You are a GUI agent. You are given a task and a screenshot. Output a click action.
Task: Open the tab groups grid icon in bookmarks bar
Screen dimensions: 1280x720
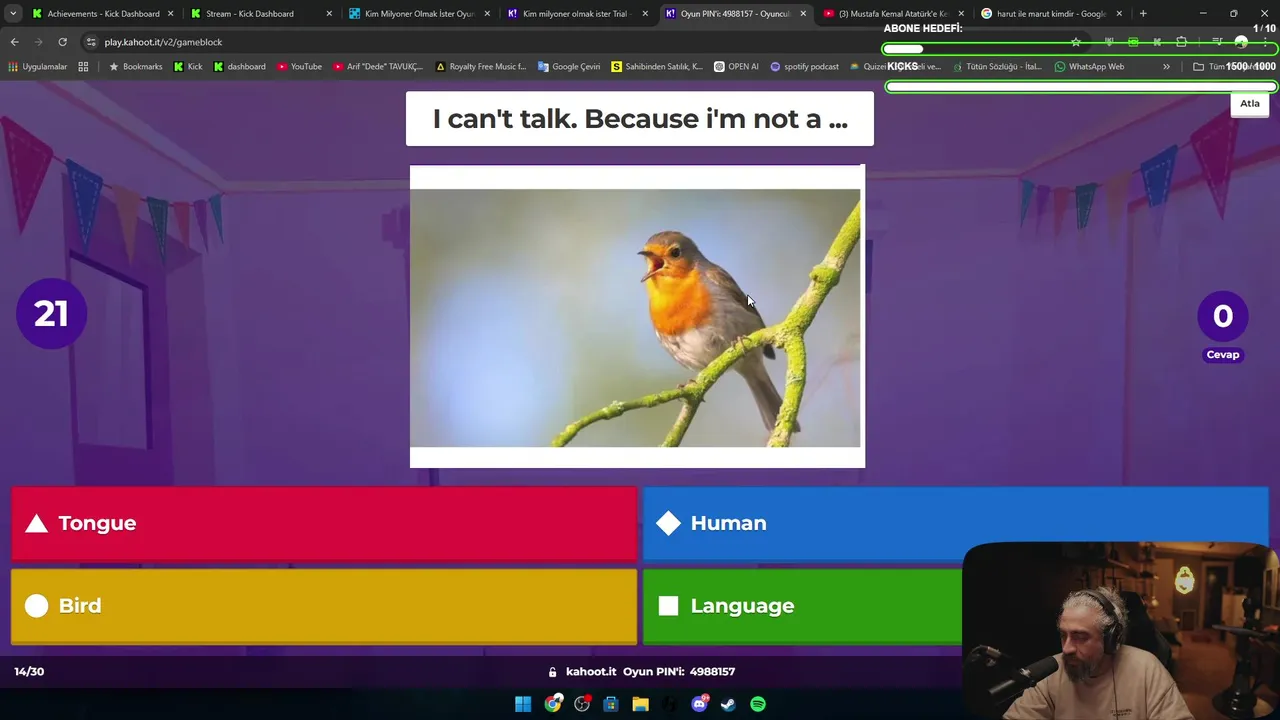pos(83,67)
